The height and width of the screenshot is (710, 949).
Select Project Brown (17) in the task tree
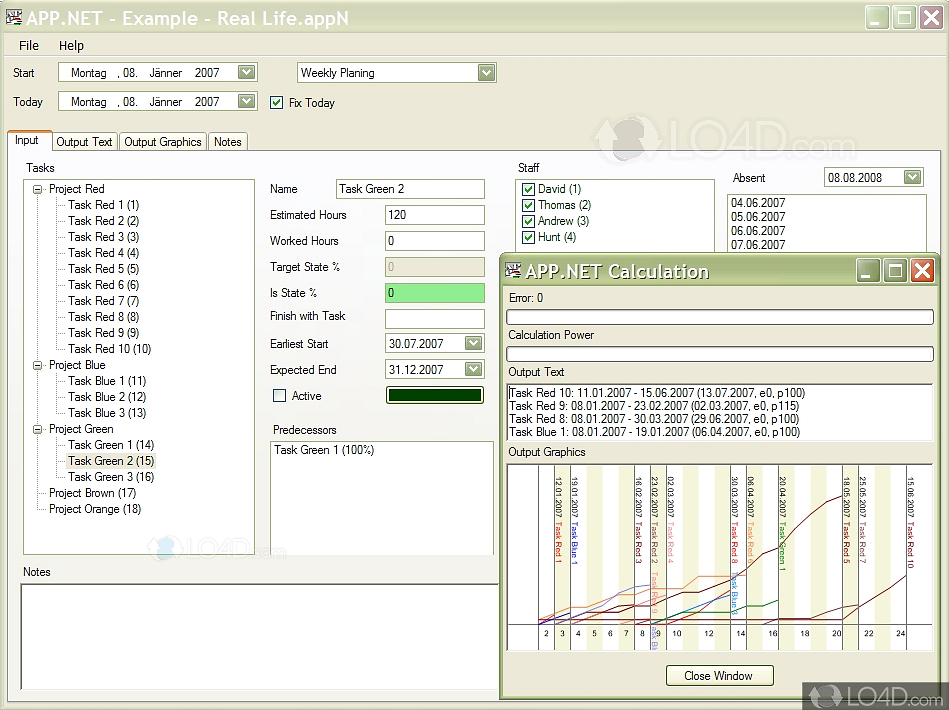tap(91, 493)
